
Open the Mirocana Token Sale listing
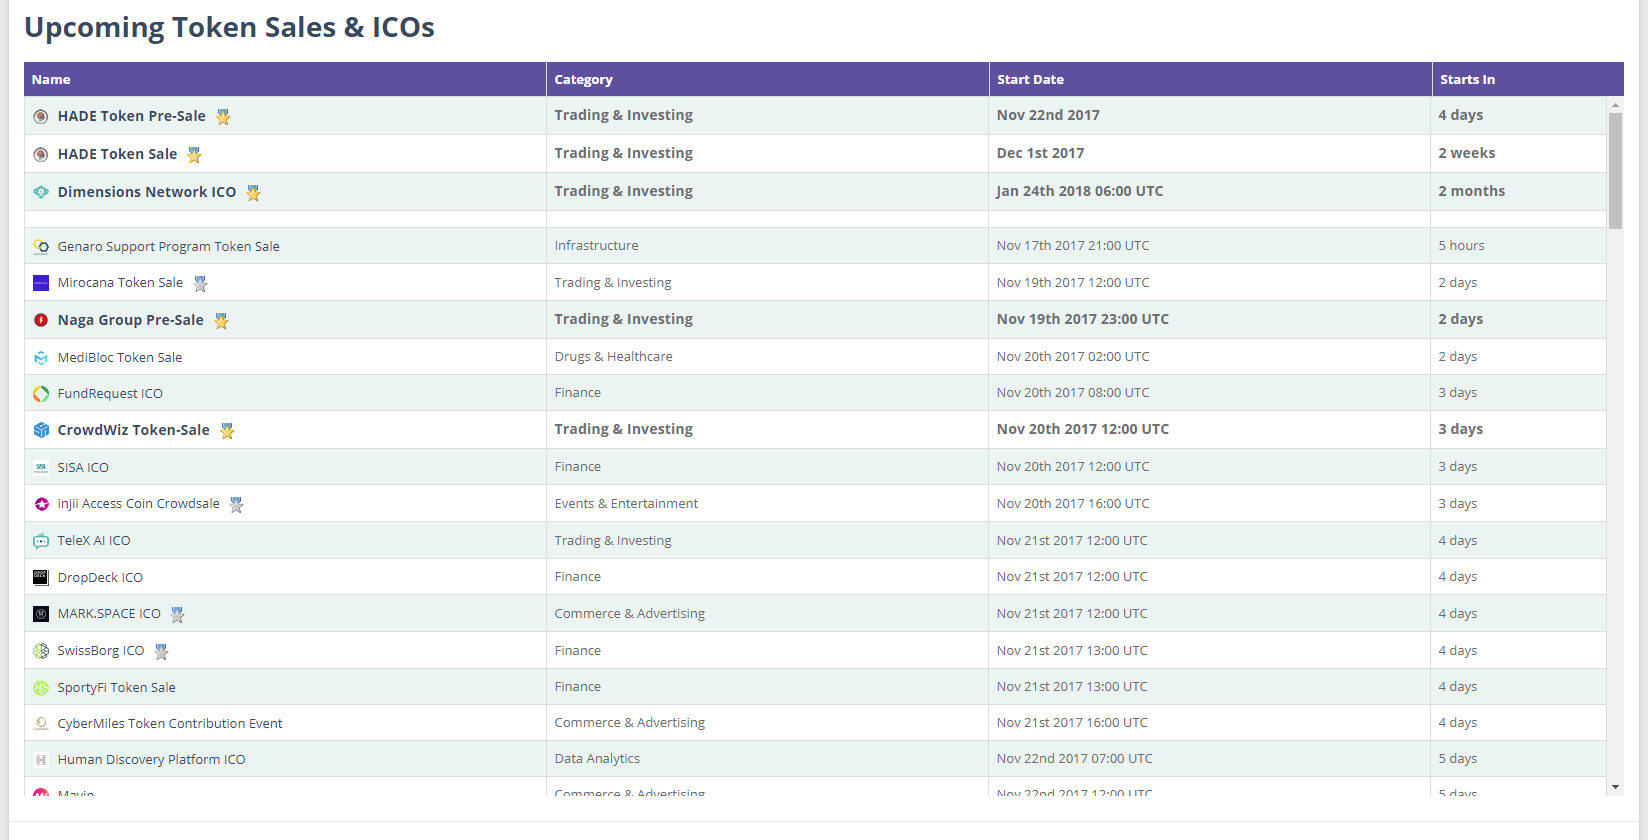coord(120,283)
